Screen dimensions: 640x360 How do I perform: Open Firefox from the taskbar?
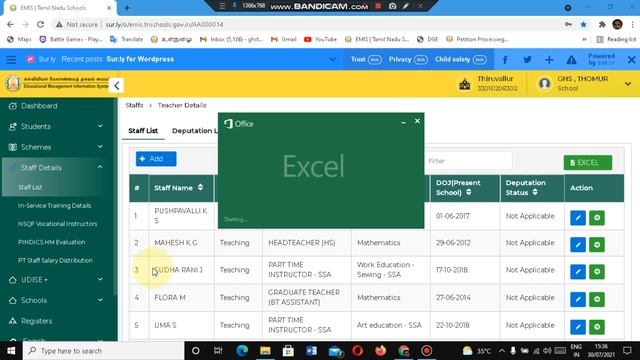coord(380,351)
